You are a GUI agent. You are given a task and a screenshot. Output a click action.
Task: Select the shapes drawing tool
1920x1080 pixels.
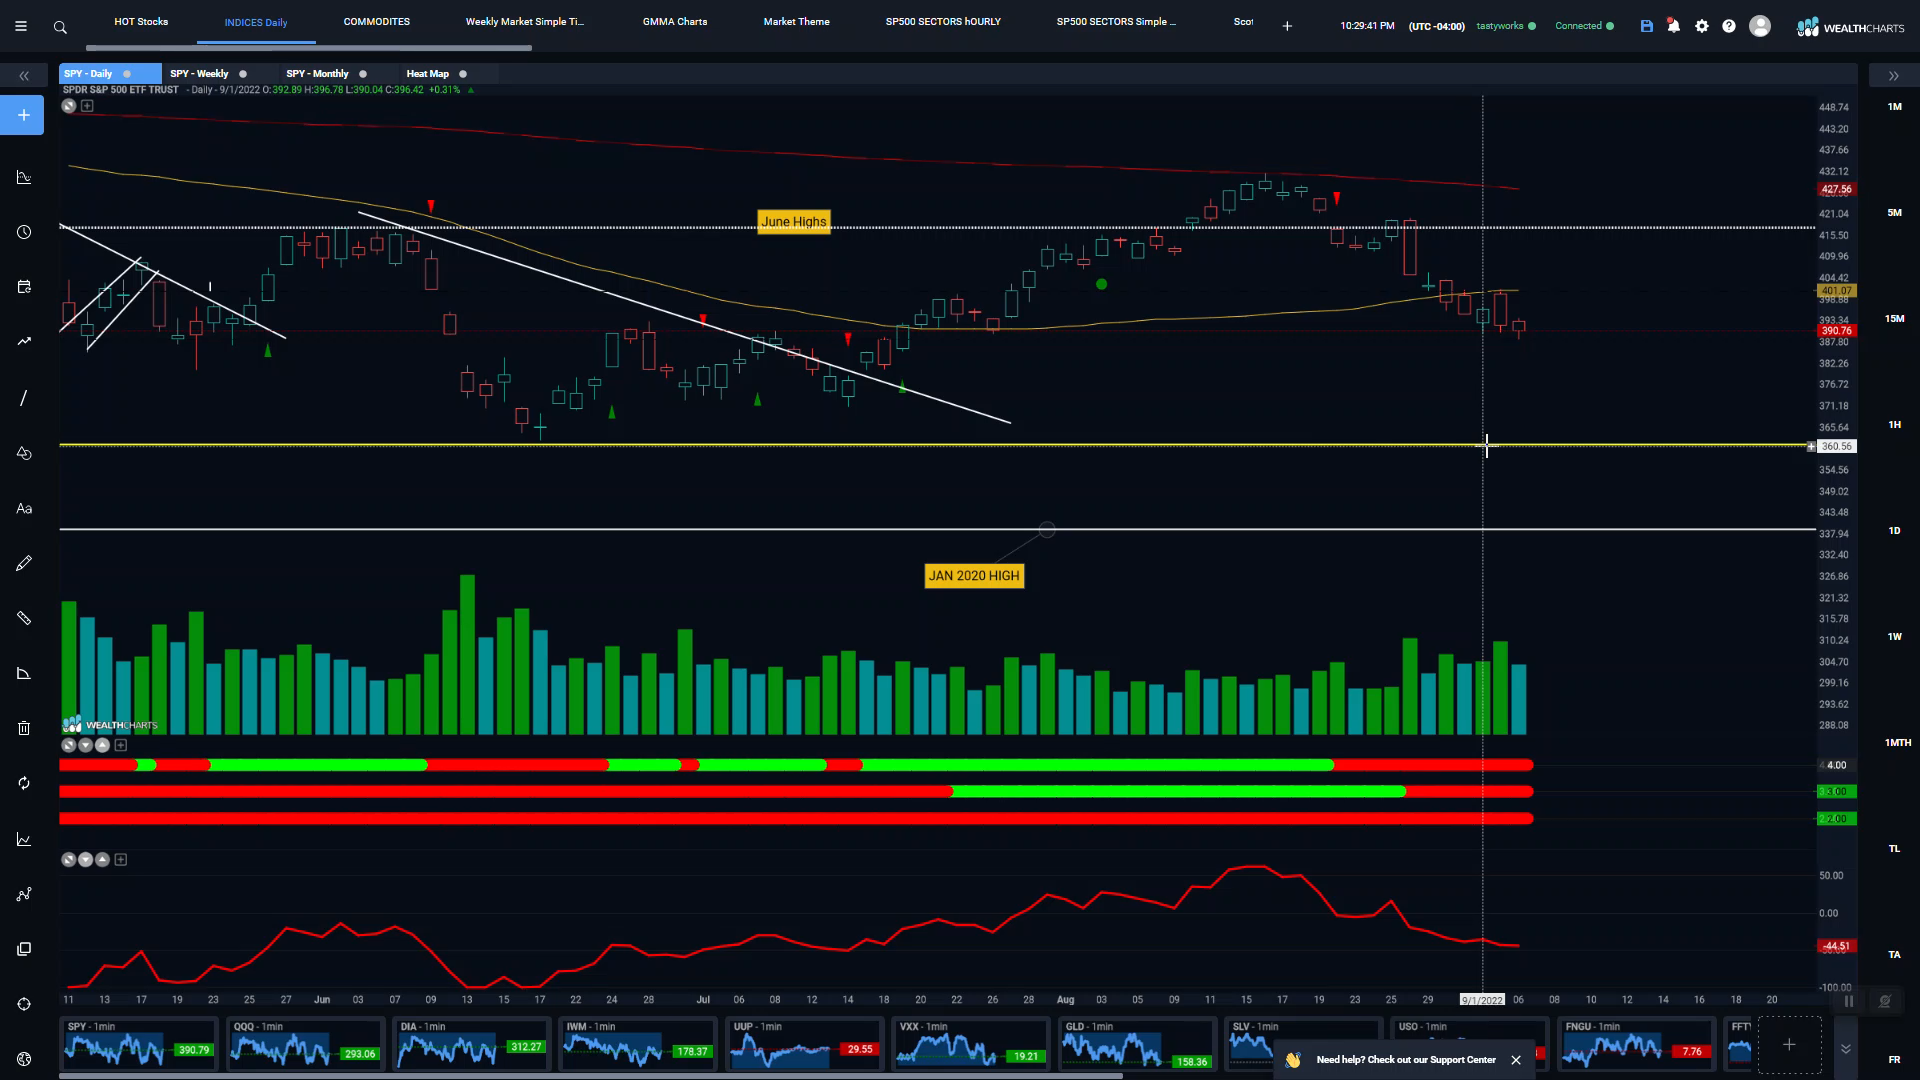24,453
